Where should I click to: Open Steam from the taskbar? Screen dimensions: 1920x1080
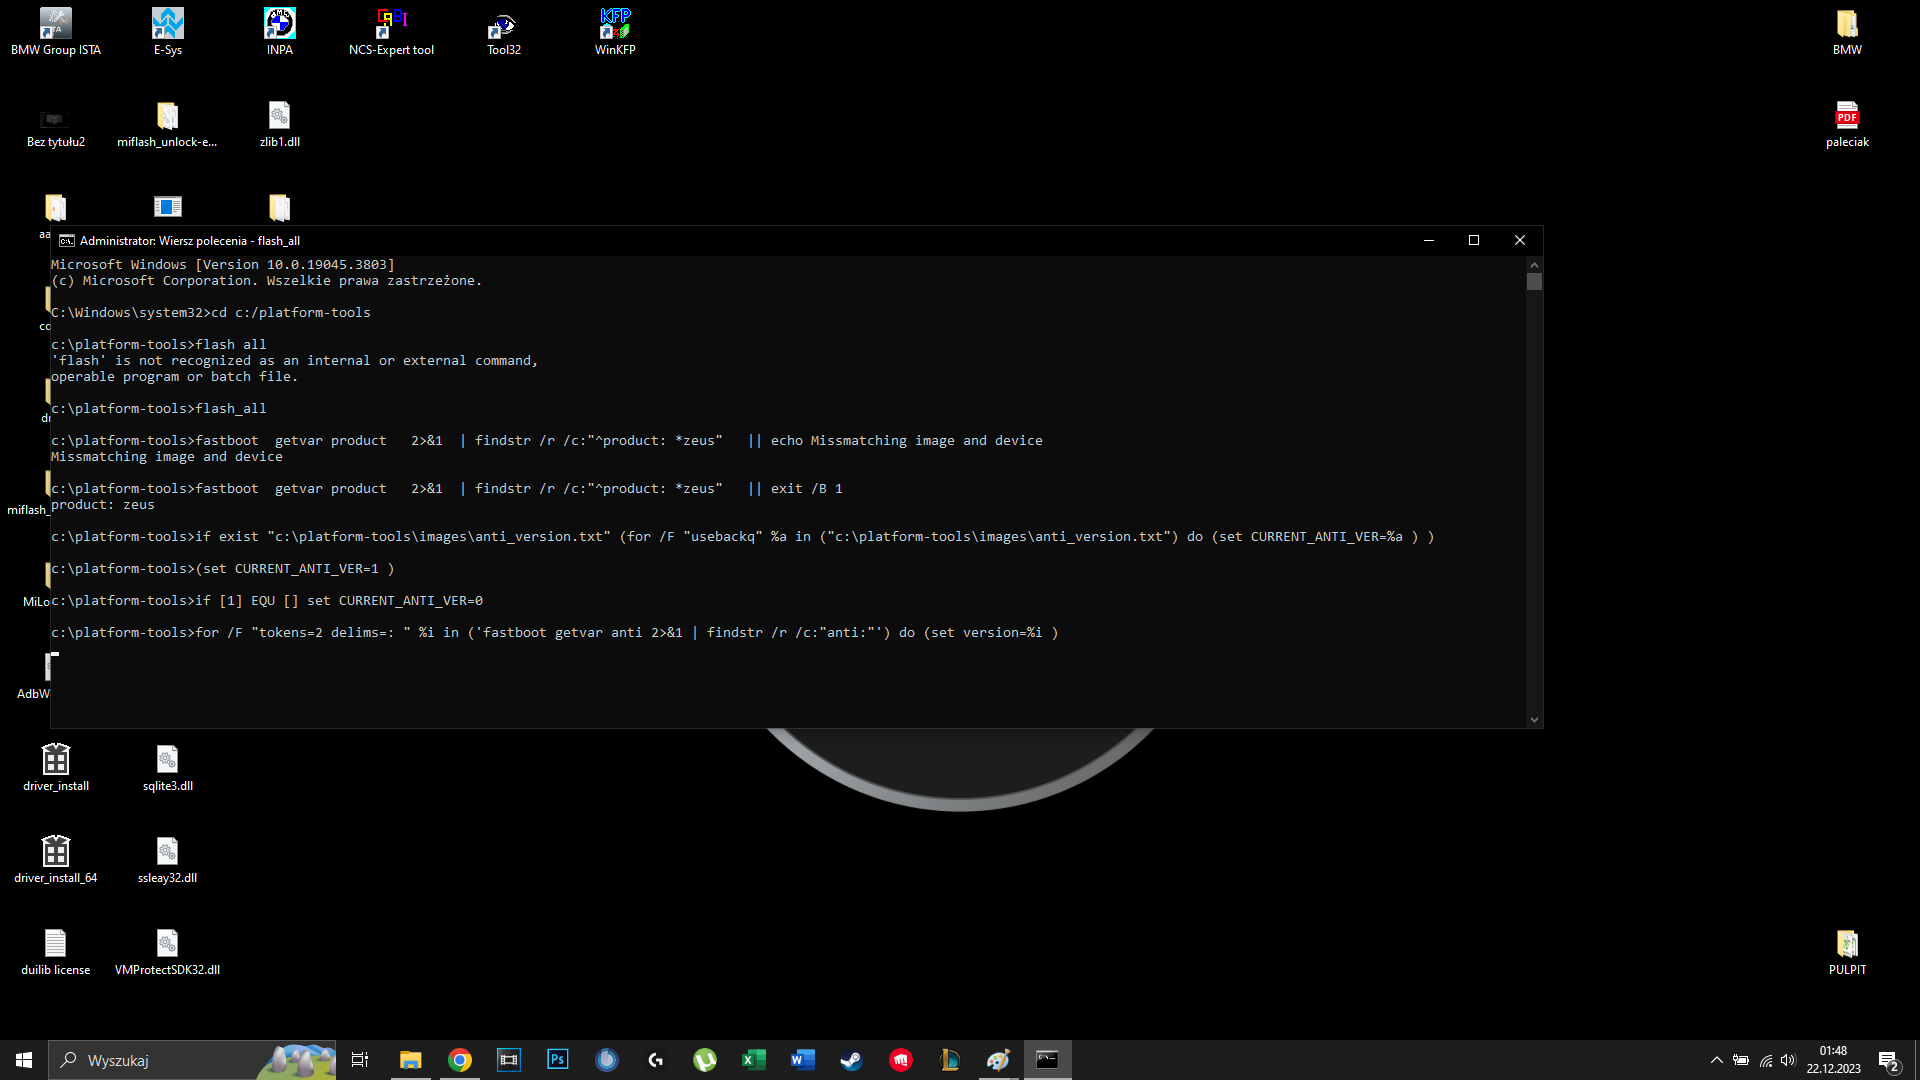(x=851, y=1060)
